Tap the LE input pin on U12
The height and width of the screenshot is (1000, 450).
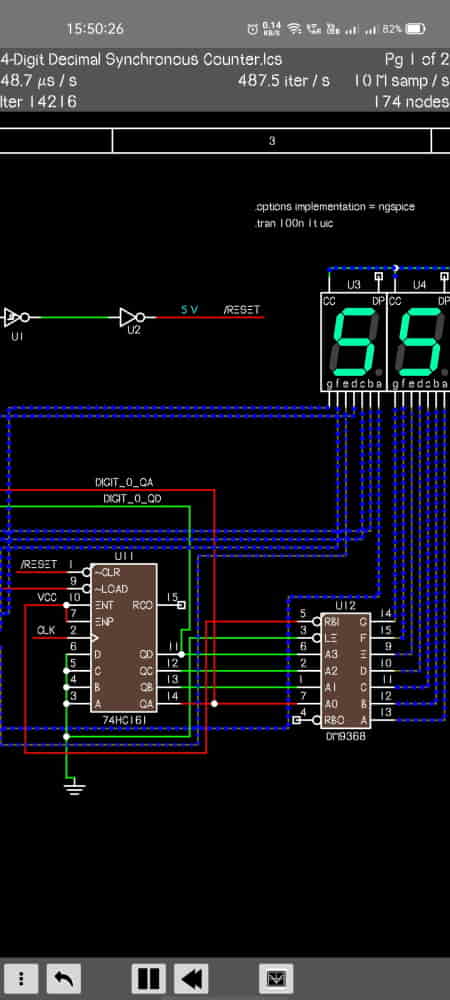[x=330, y=638]
